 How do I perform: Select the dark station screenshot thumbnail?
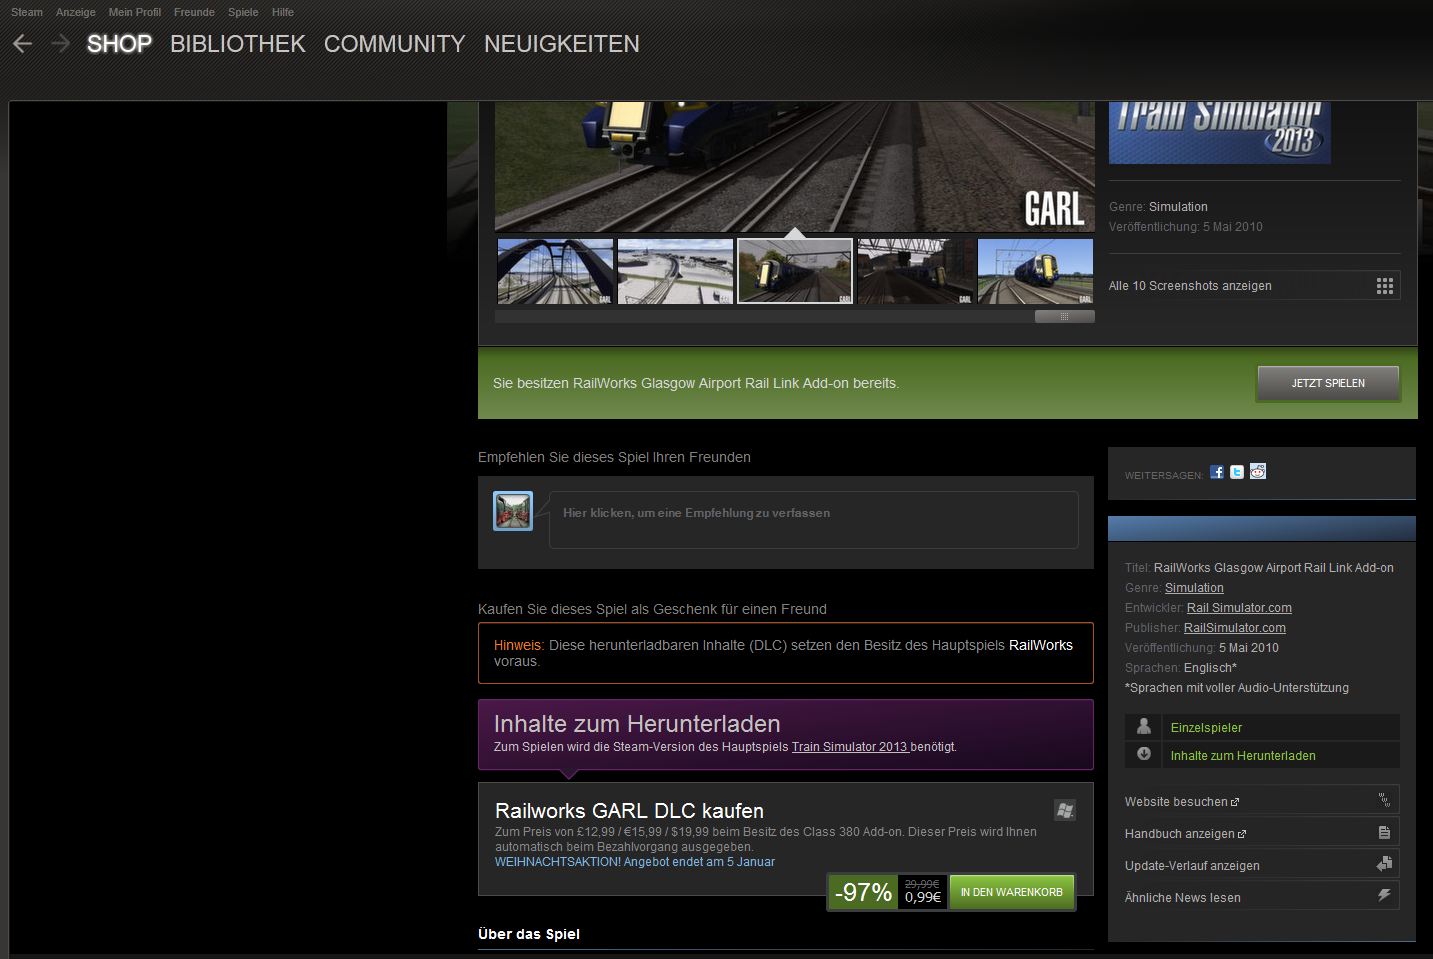pos(915,271)
